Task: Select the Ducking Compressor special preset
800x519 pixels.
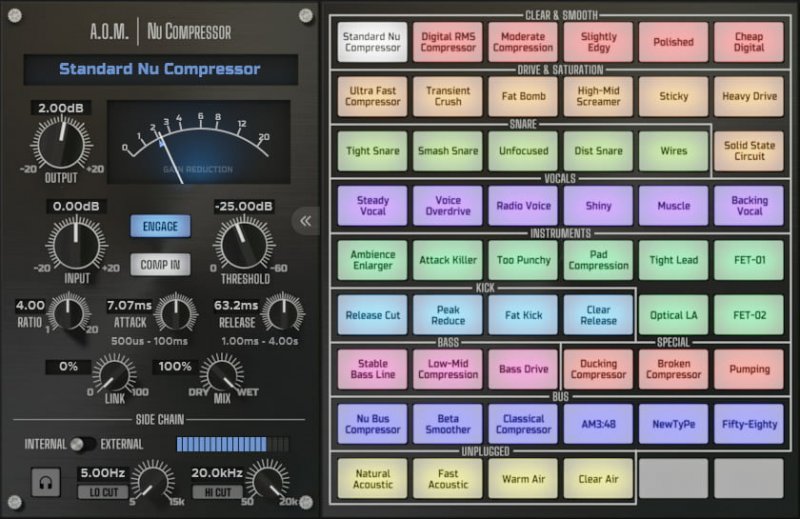Action: (598, 369)
